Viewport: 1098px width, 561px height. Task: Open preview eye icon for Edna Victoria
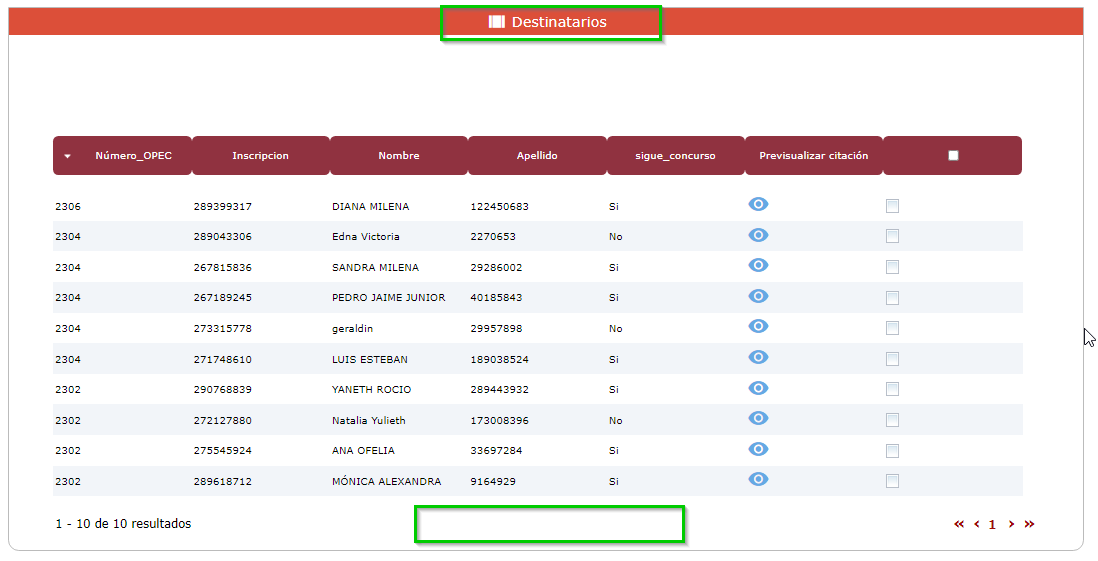(x=758, y=236)
